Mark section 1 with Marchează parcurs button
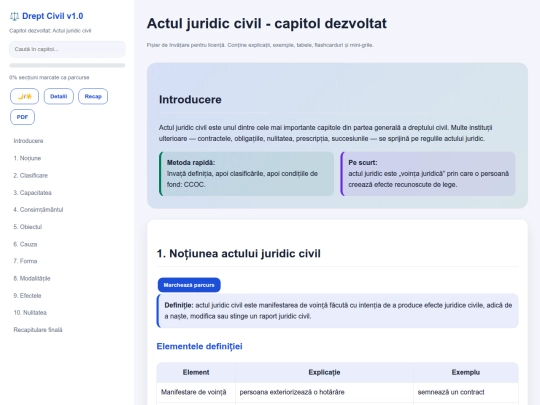The height and width of the screenshot is (405, 540). (x=189, y=285)
